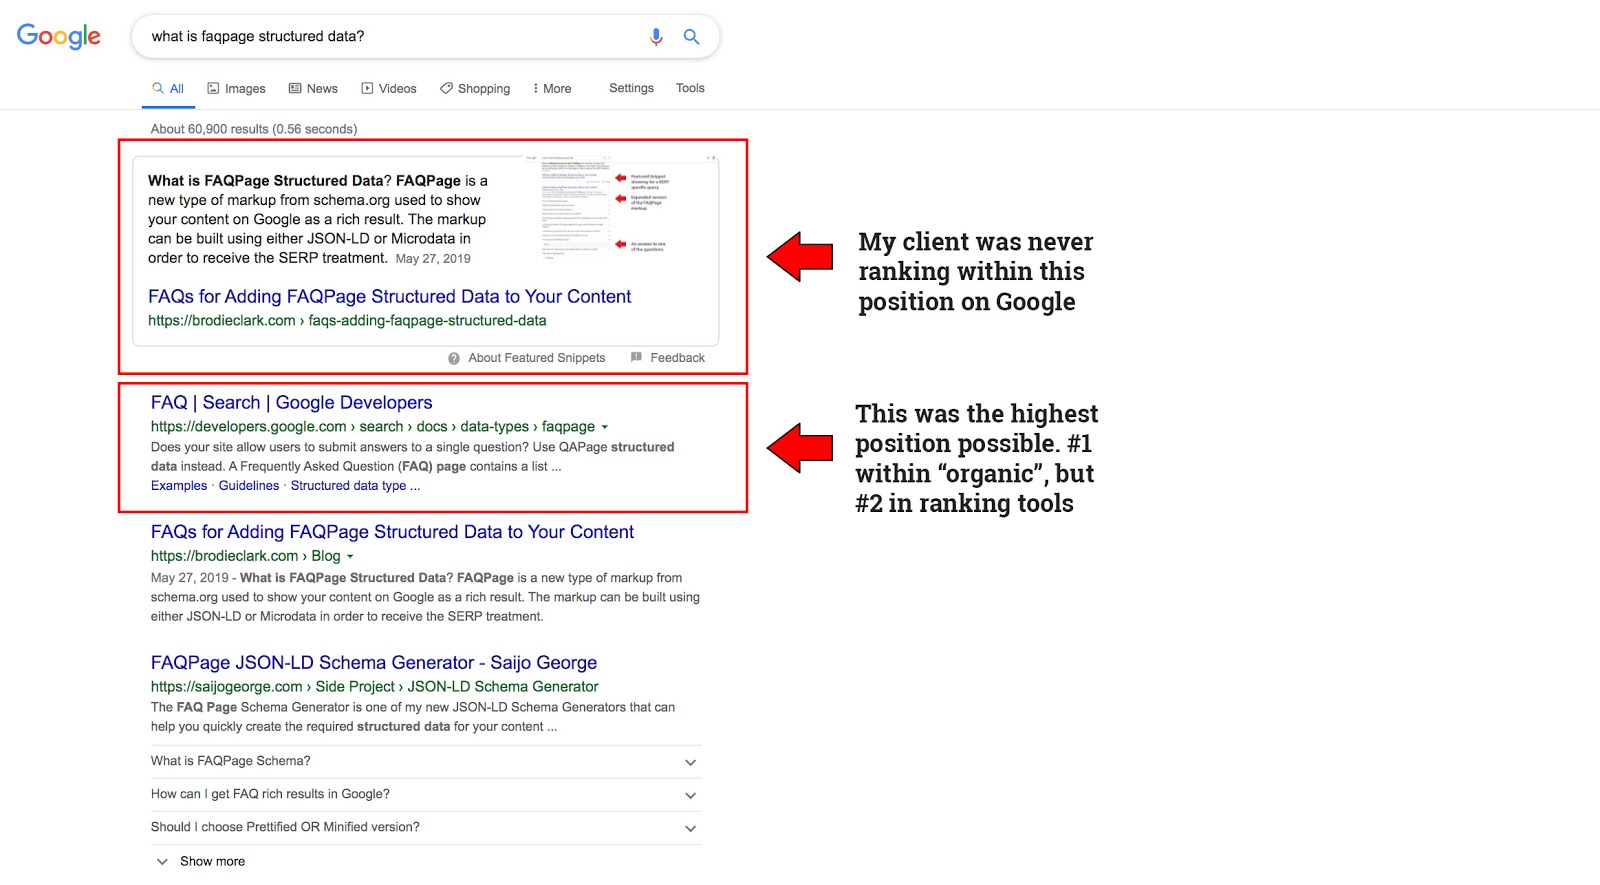The image size is (1600, 885).
Task: Open dropdown arrow next to faqpage URL
Action: click(x=605, y=427)
